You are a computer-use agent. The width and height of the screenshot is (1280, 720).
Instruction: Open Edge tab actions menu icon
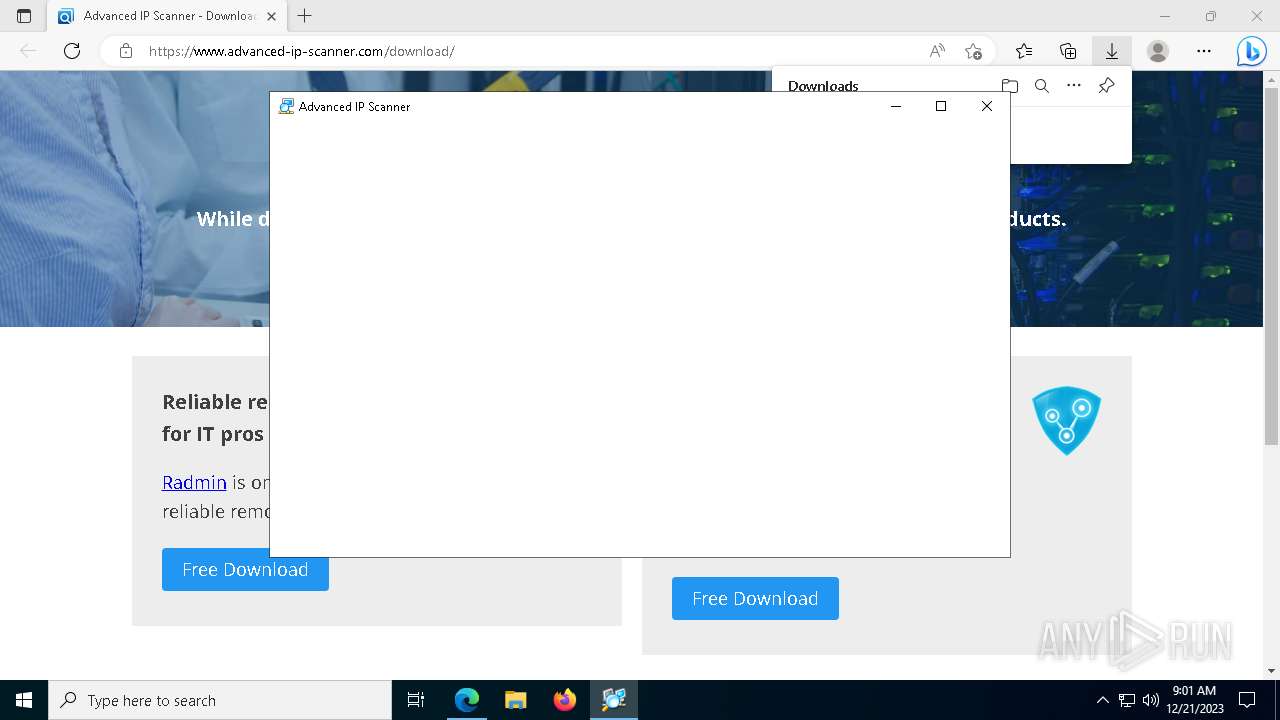tap(24, 16)
